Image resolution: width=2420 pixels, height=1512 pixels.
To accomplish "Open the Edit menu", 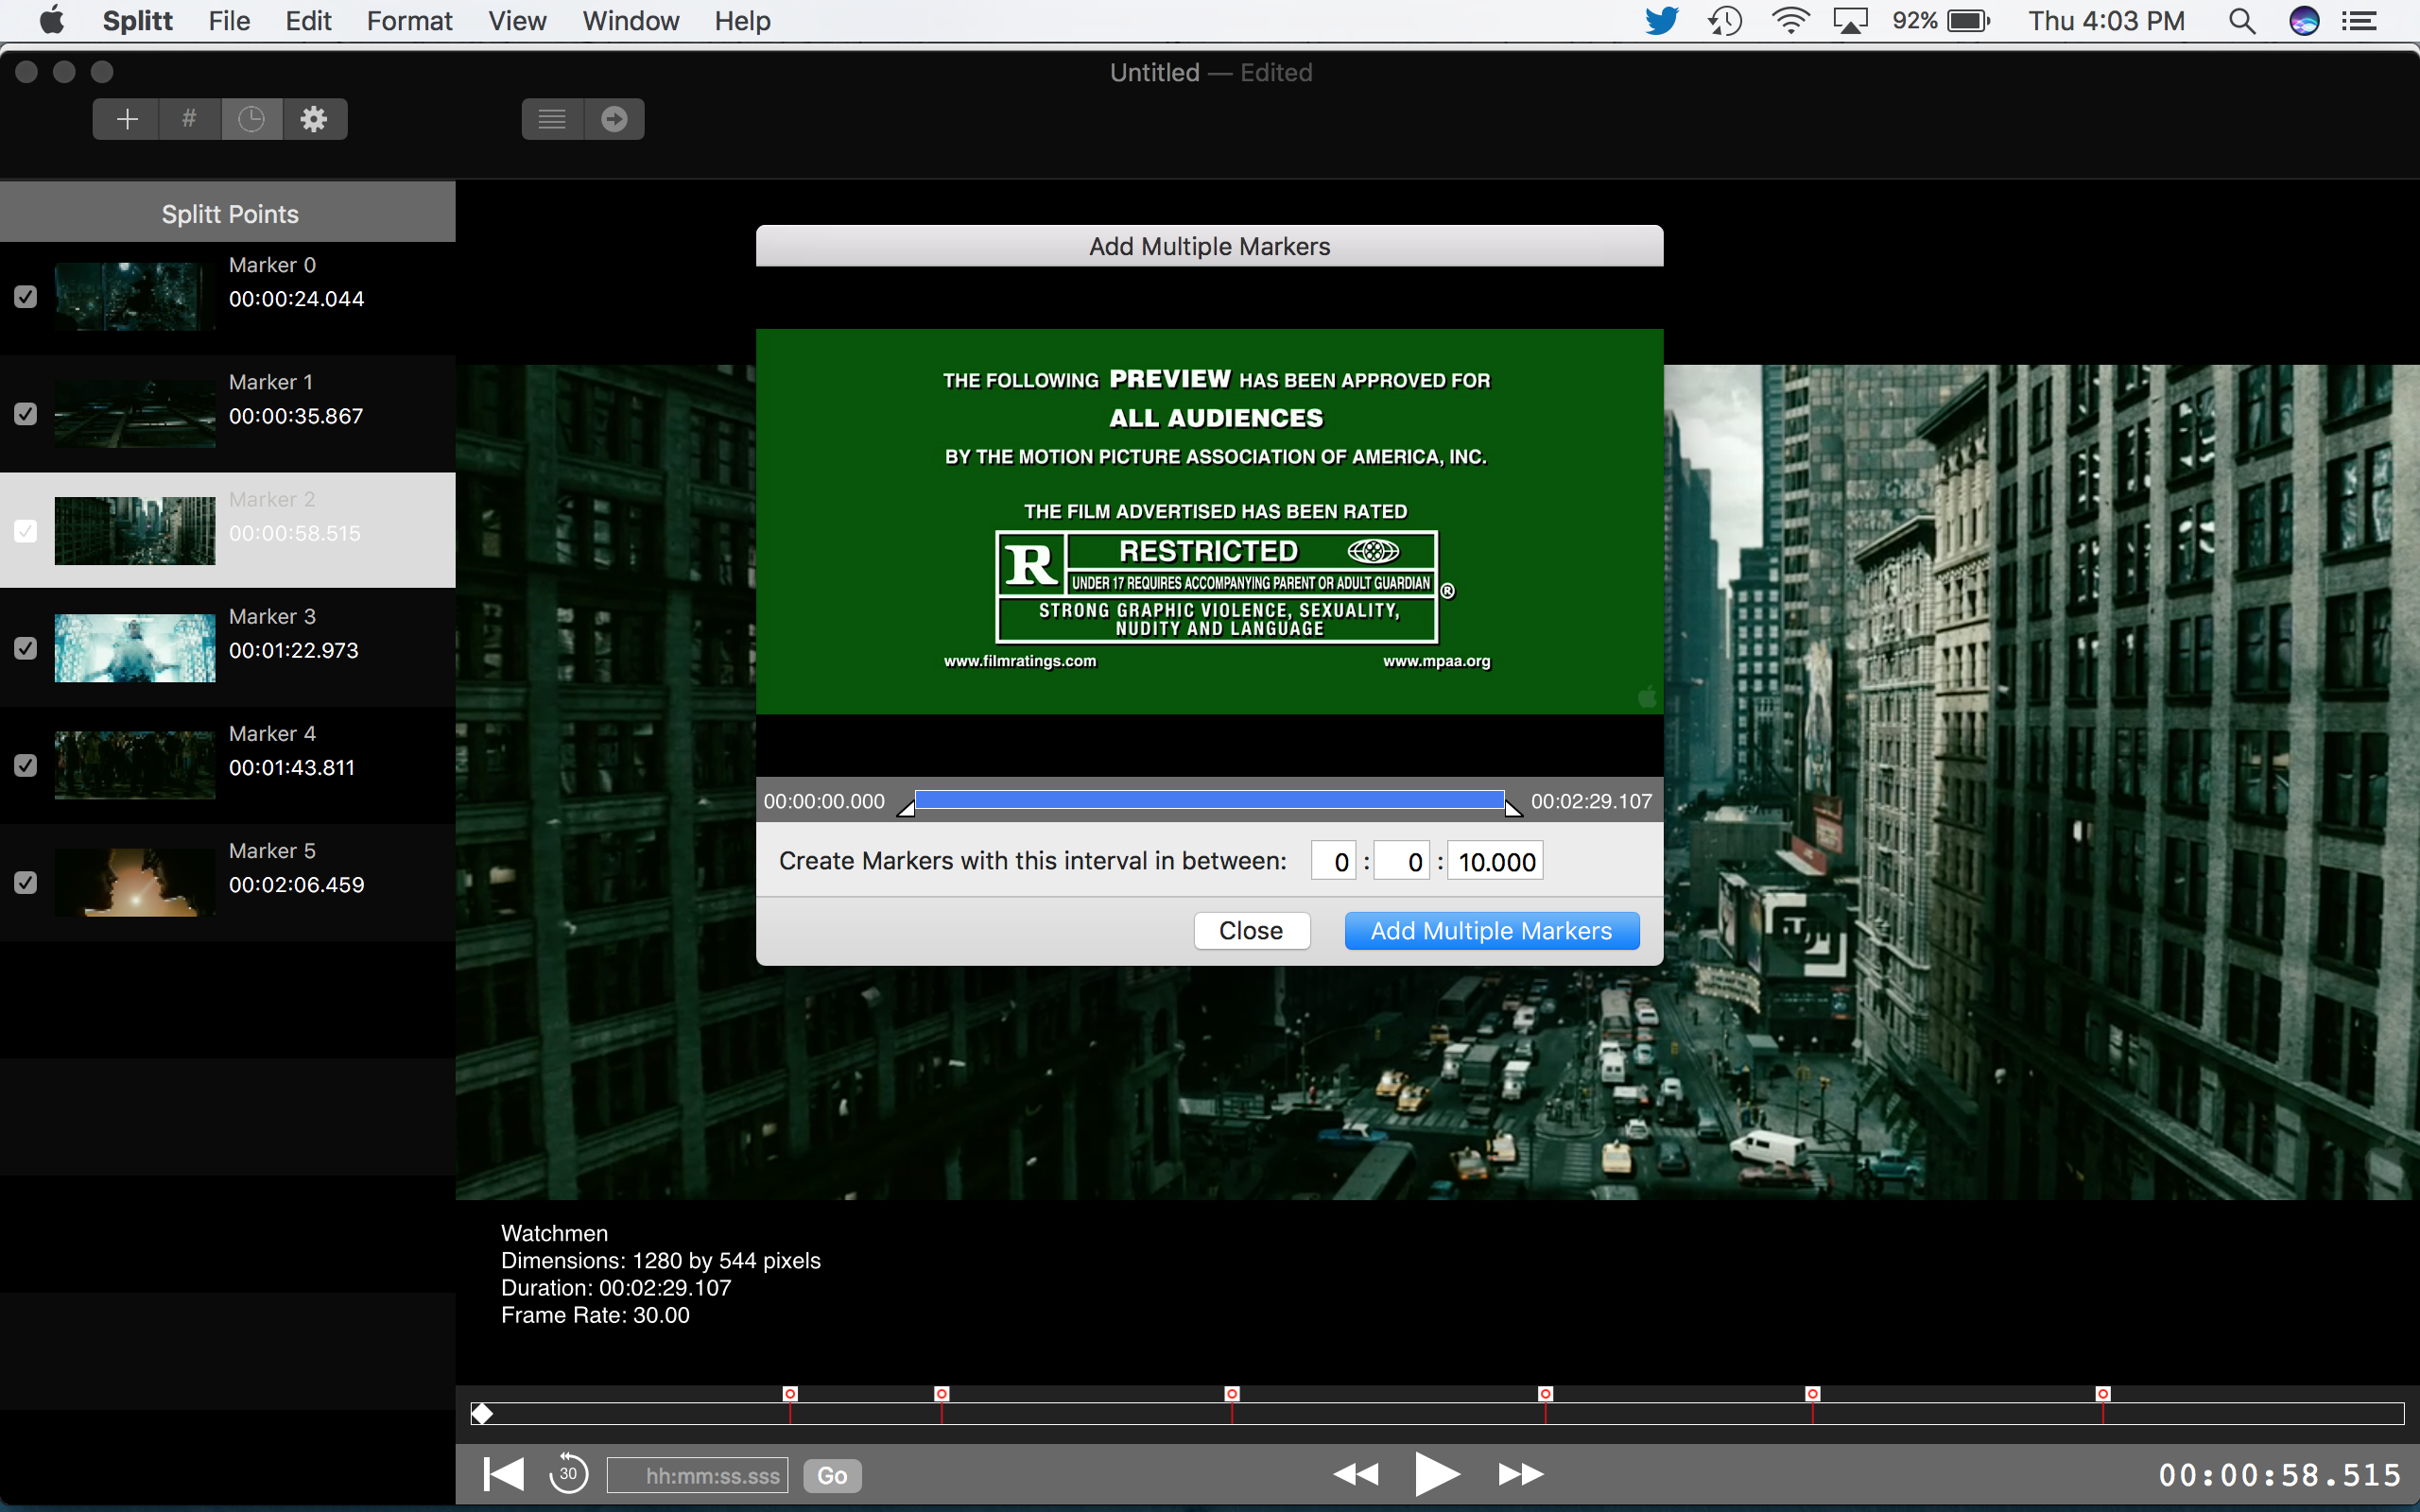I will (x=308, y=21).
